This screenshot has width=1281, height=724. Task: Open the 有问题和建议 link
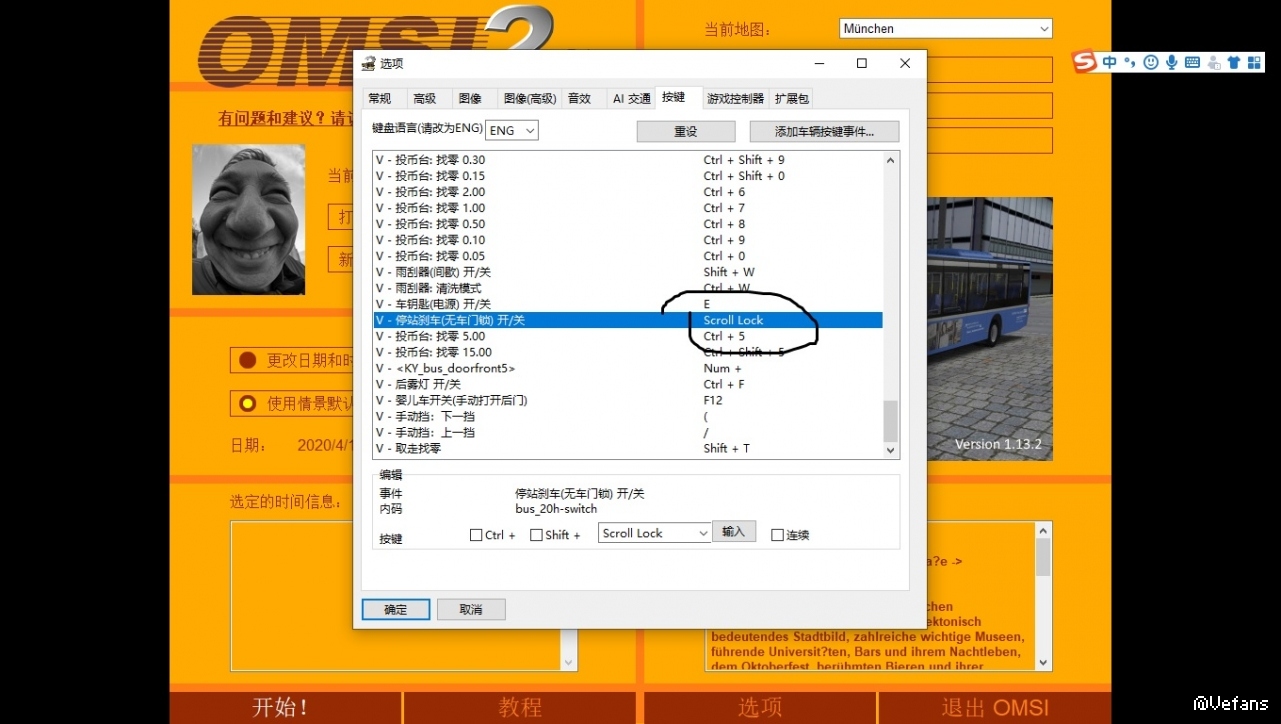pyautogui.click(x=287, y=119)
